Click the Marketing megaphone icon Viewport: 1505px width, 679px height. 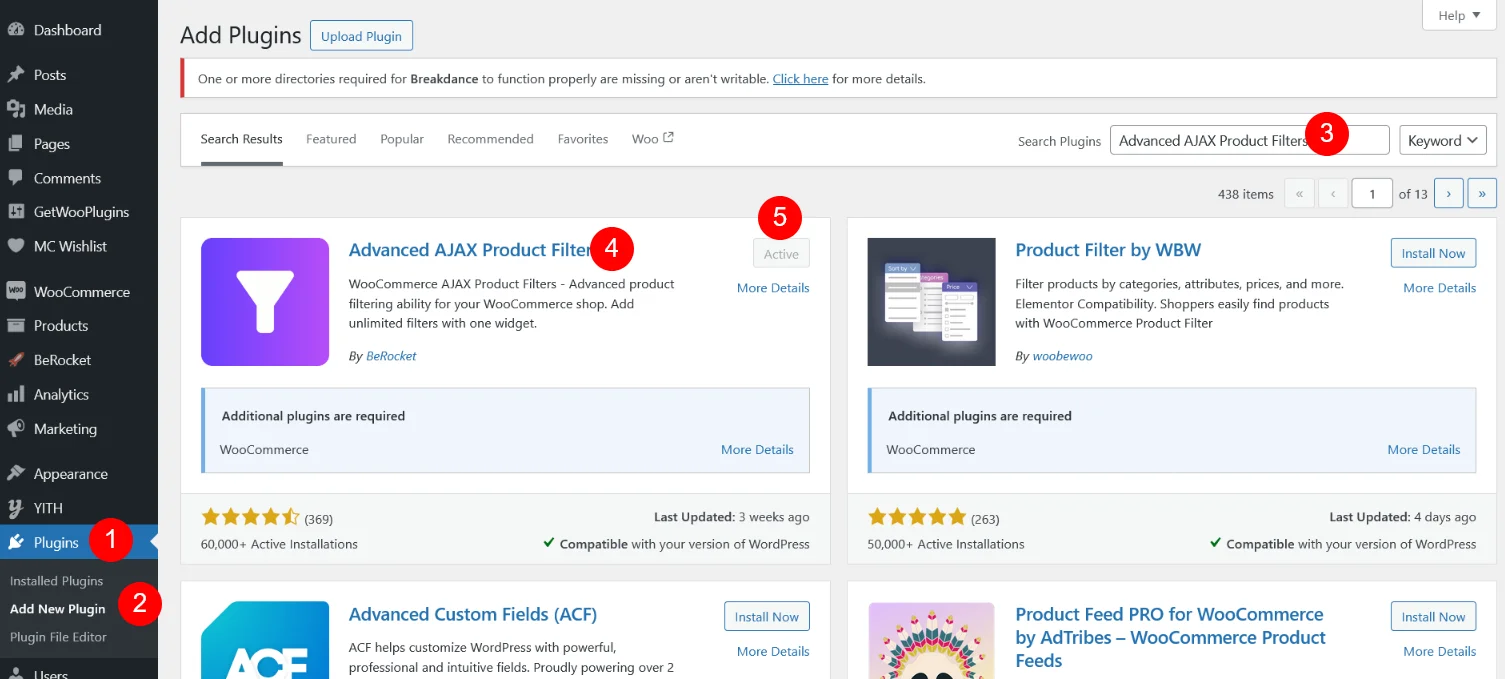click(x=16, y=429)
